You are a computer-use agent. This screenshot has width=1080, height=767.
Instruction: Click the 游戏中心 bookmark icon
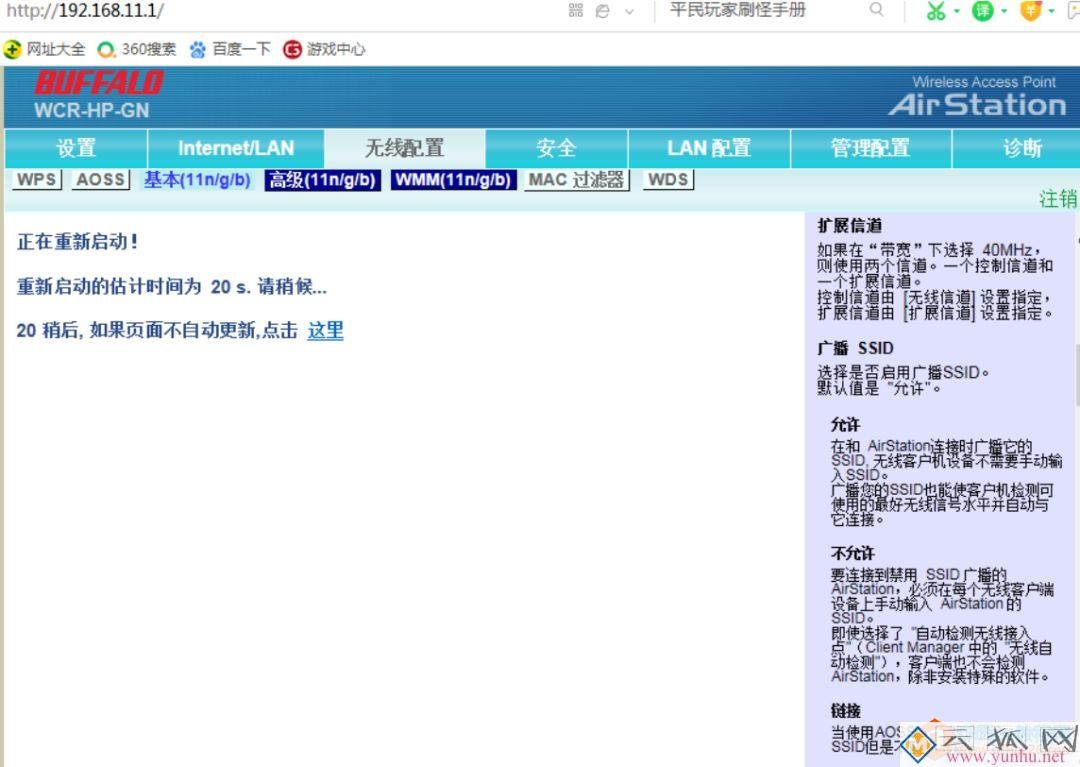(290, 47)
